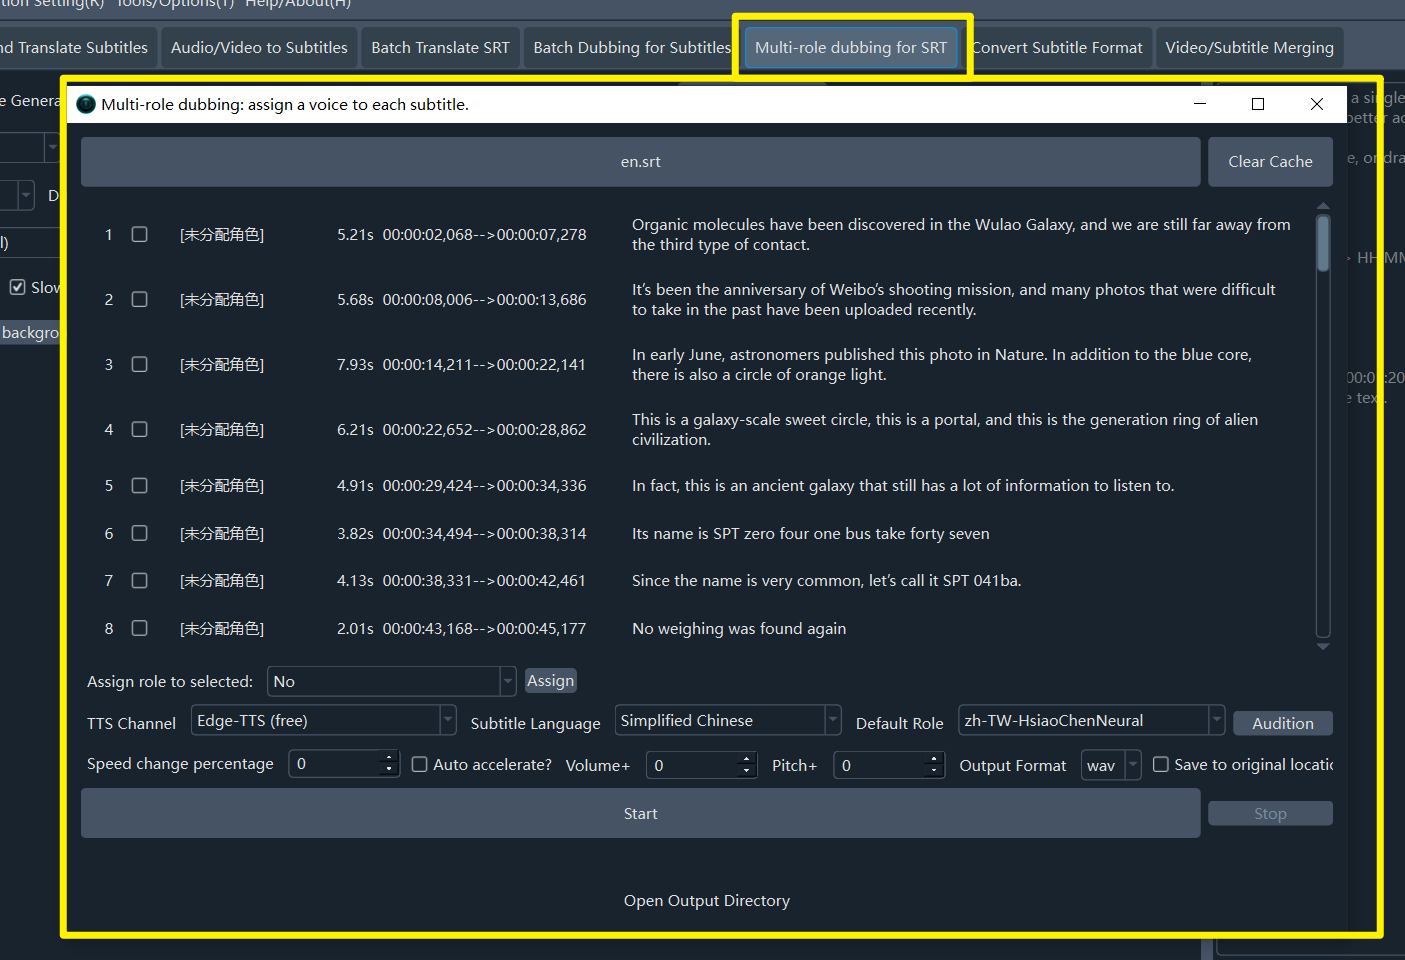Expand the Default Role voice list
The height and width of the screenshot is (960, 1405).
[1216, 721]
